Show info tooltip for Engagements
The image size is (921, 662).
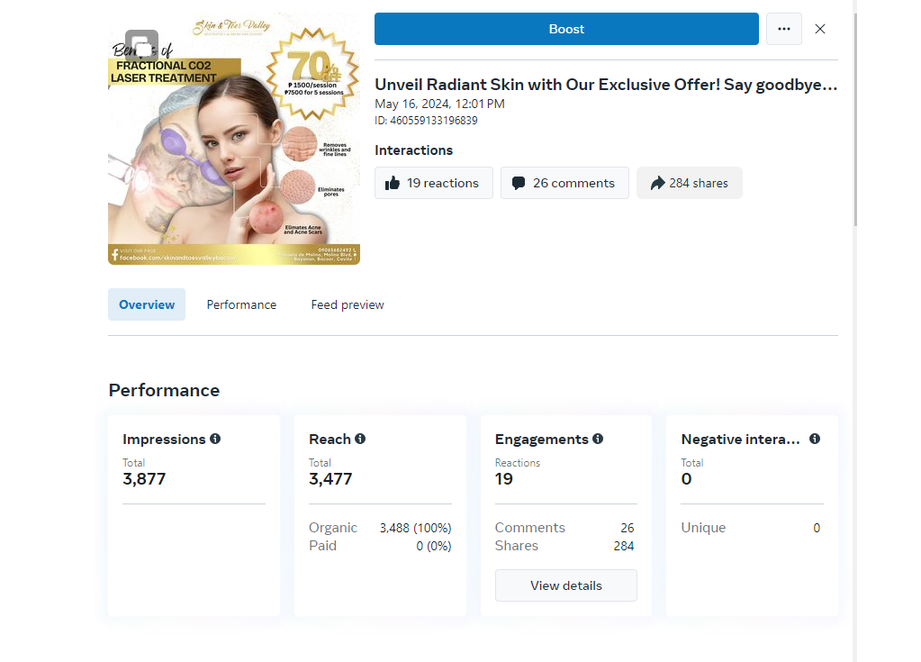click(598, 439)
